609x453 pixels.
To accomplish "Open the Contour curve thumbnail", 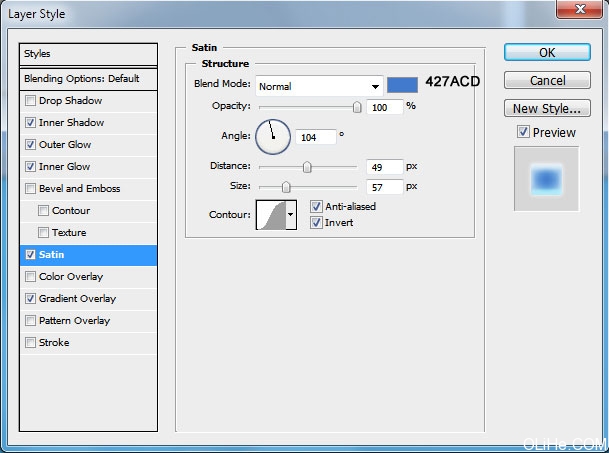I will [271, 213].
